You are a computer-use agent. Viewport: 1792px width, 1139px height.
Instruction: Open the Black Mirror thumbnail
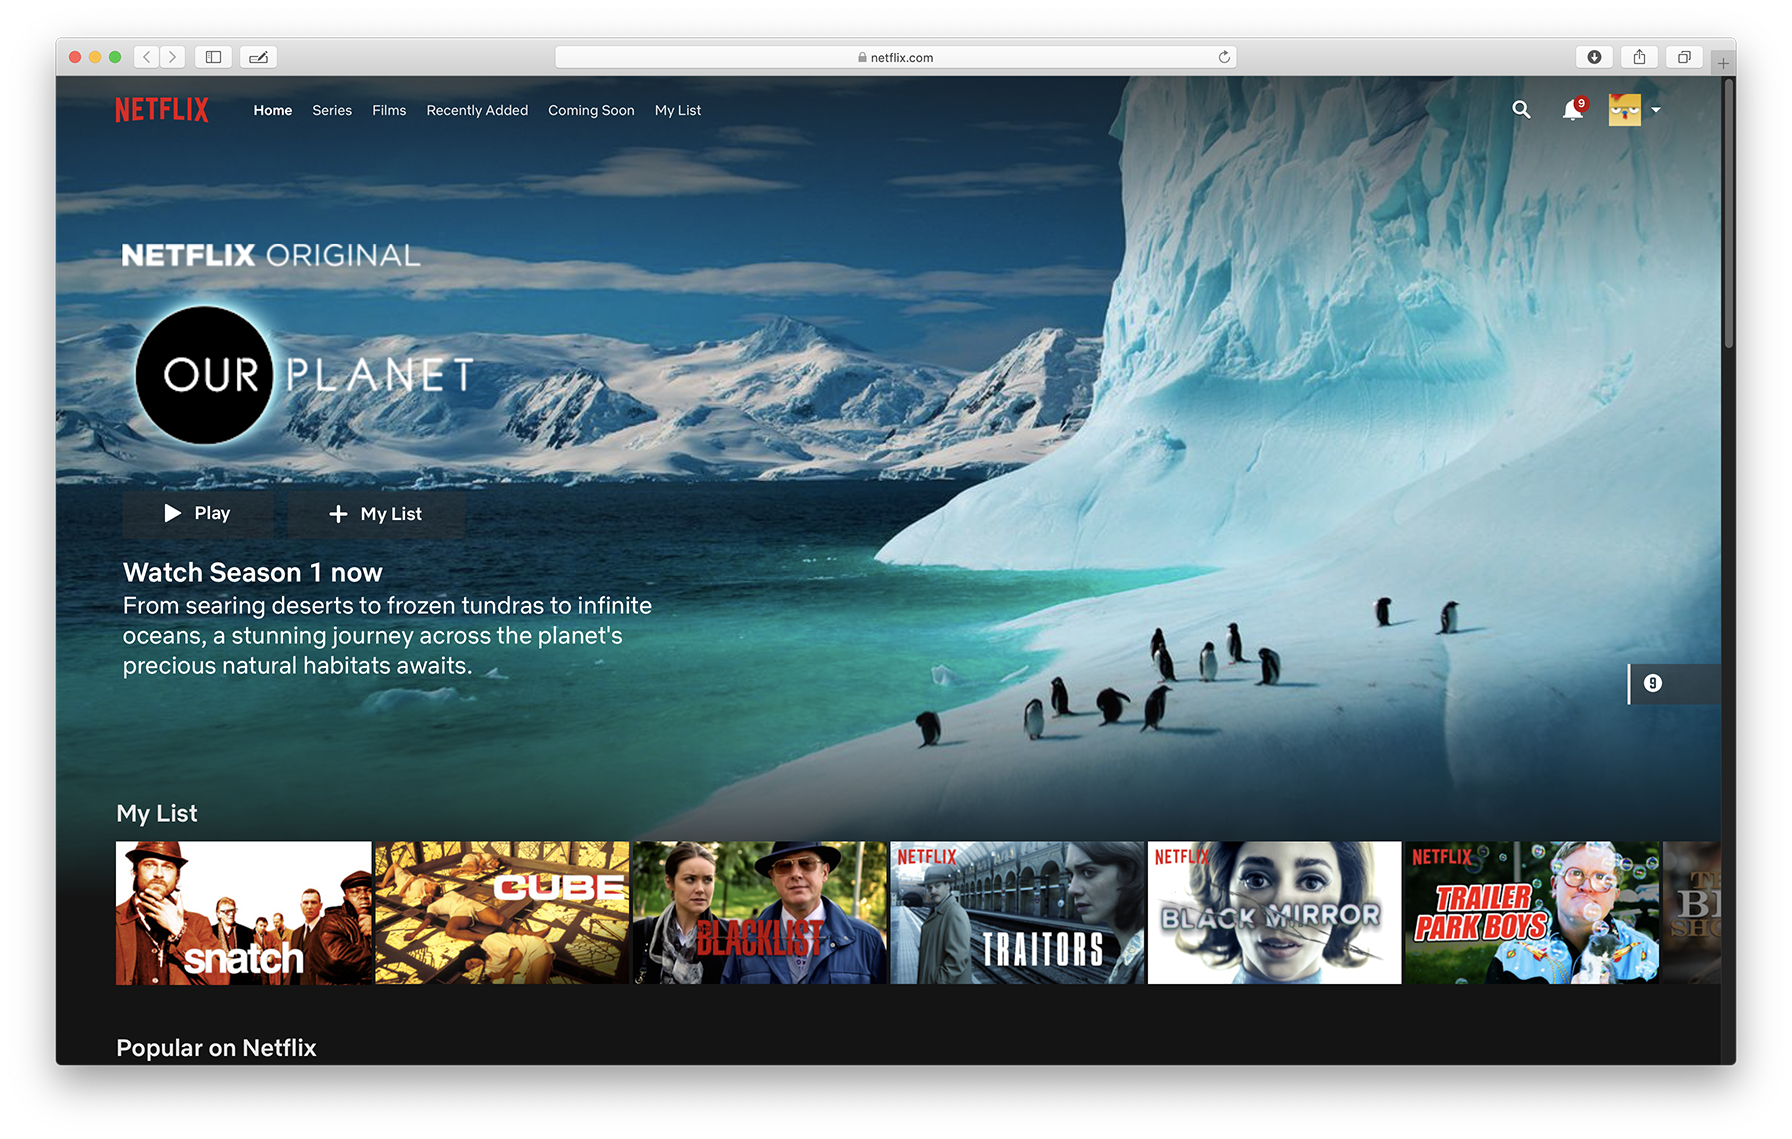[1275, 913]
